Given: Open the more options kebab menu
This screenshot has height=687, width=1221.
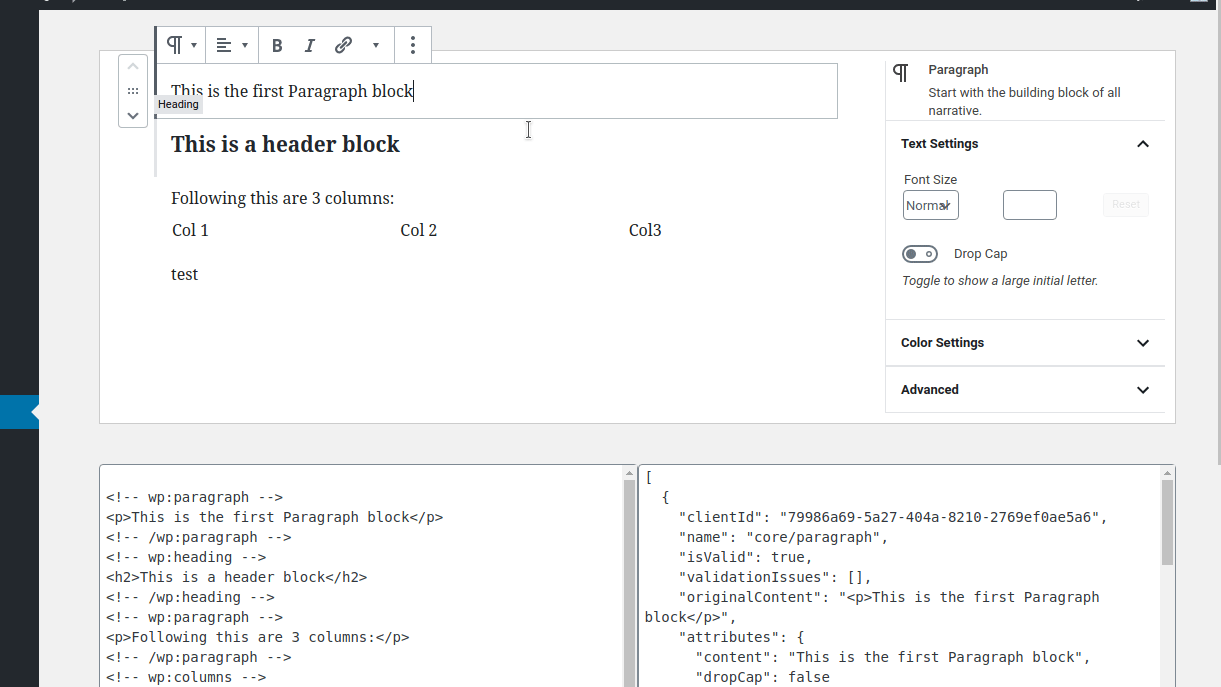Looking at the screenshot, I should click(x=412, y=45).
